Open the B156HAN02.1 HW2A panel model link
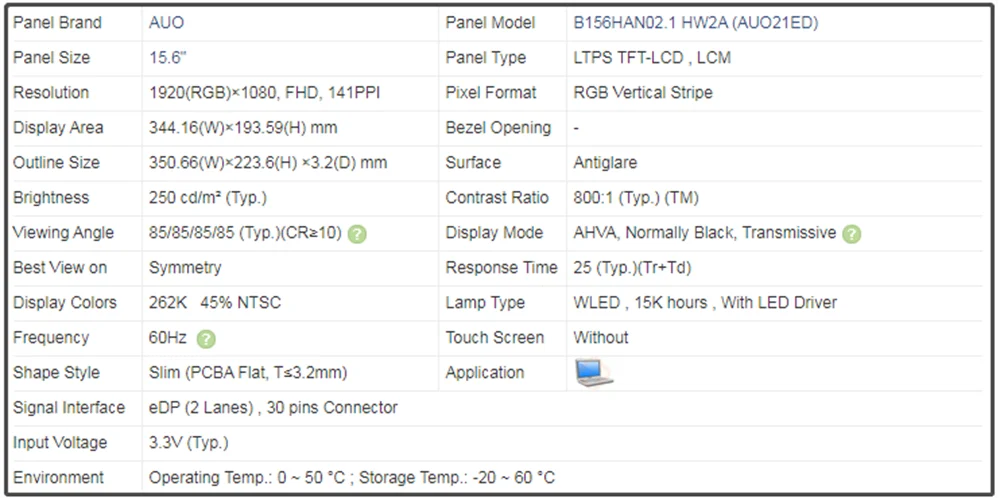The height and width of the screenshot is (498, 1000). (x=695, y=23)
